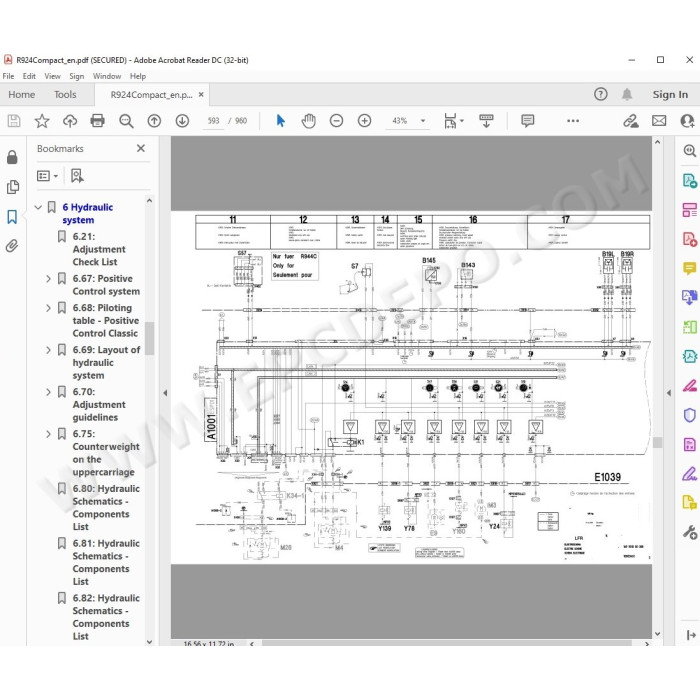Open more tools ellipsis
The image size is (700, 700).
click(573, 121)
